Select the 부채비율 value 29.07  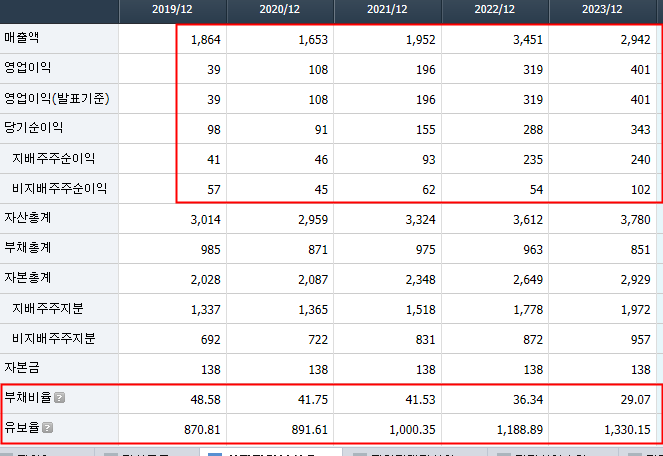635,400
